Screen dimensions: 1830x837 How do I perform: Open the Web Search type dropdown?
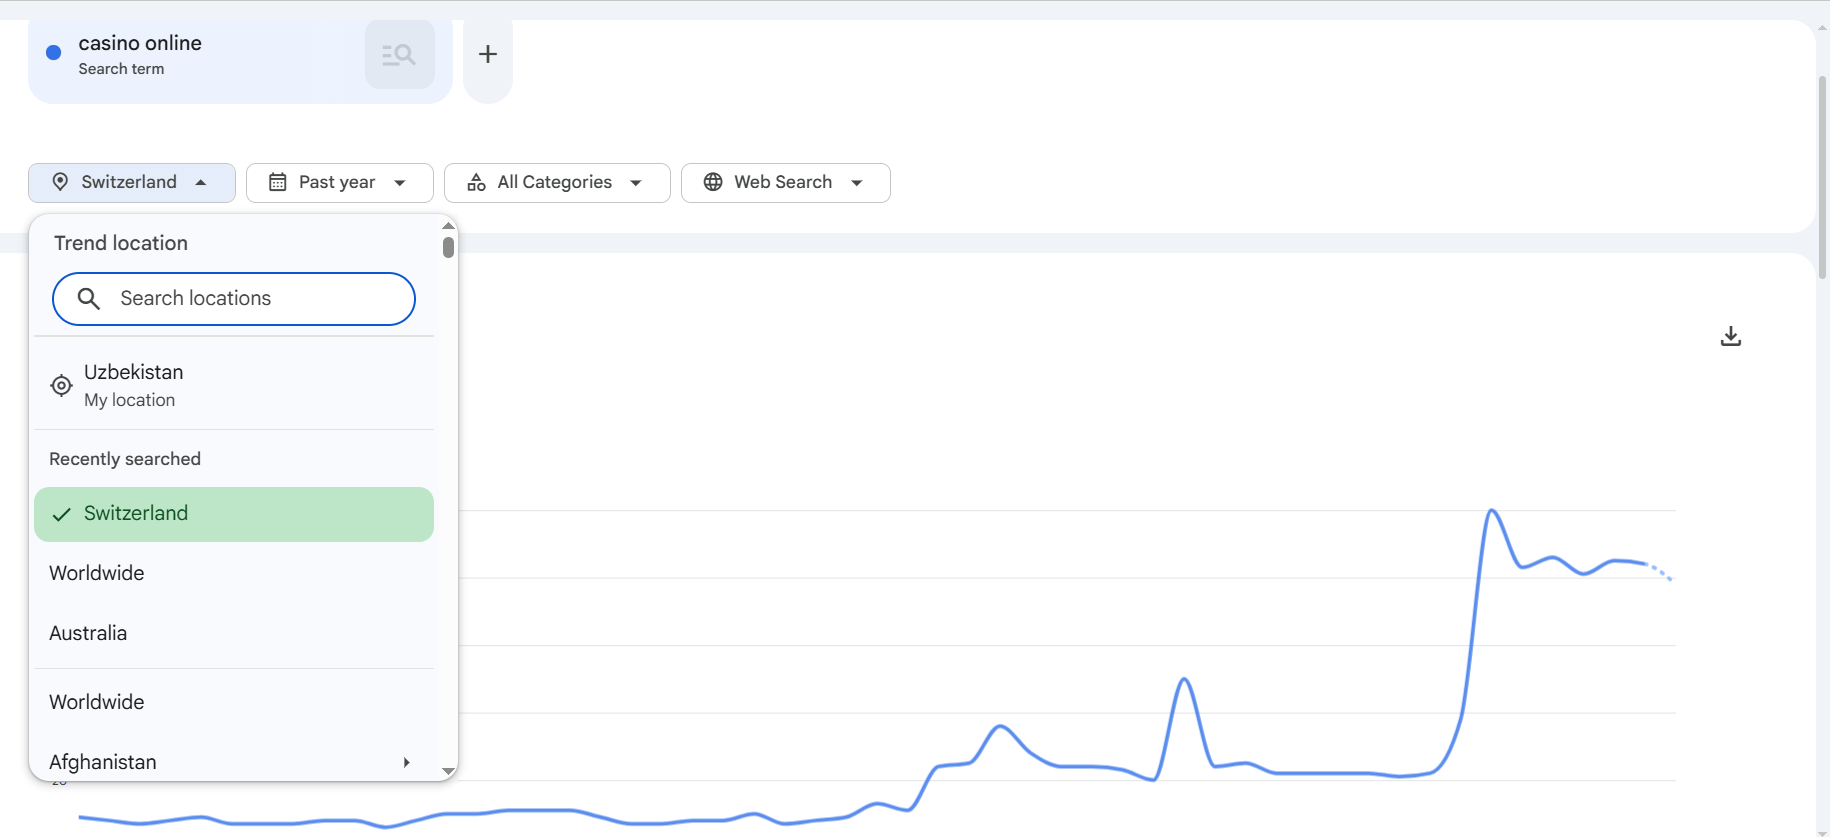tap(786, 183)
